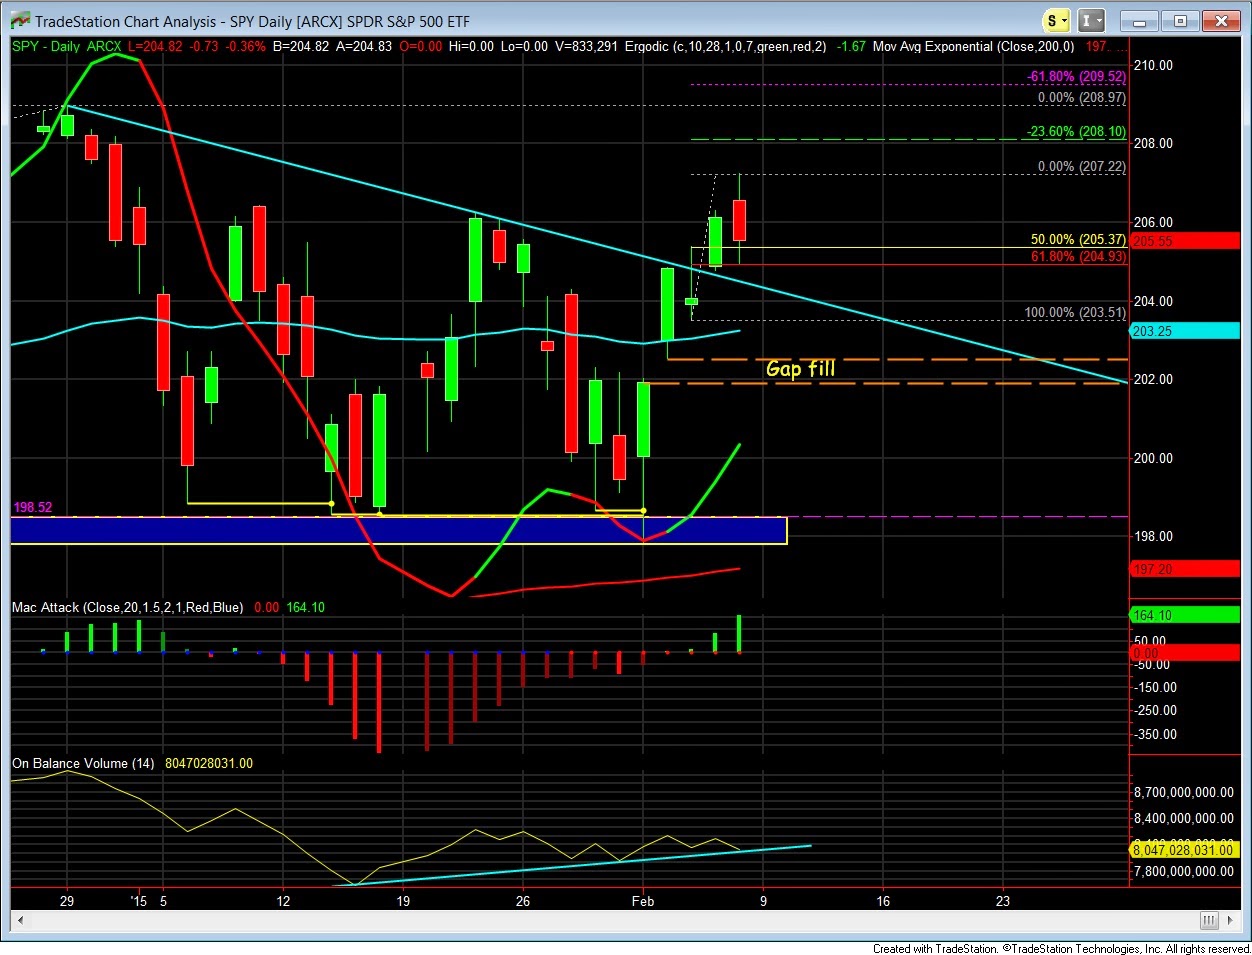Maximize the Chart Analysis window
Viewport: 1252px width, 955px height.
coord(1180,21)
